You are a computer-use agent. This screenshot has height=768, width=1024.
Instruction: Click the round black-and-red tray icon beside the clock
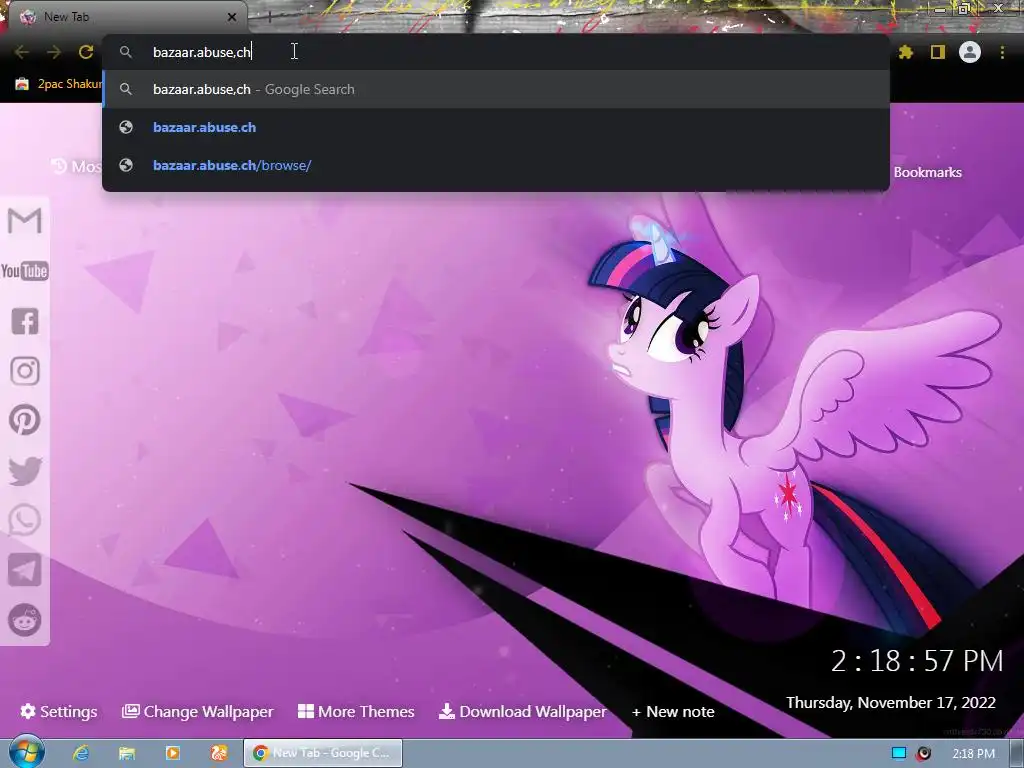[923, 754]
